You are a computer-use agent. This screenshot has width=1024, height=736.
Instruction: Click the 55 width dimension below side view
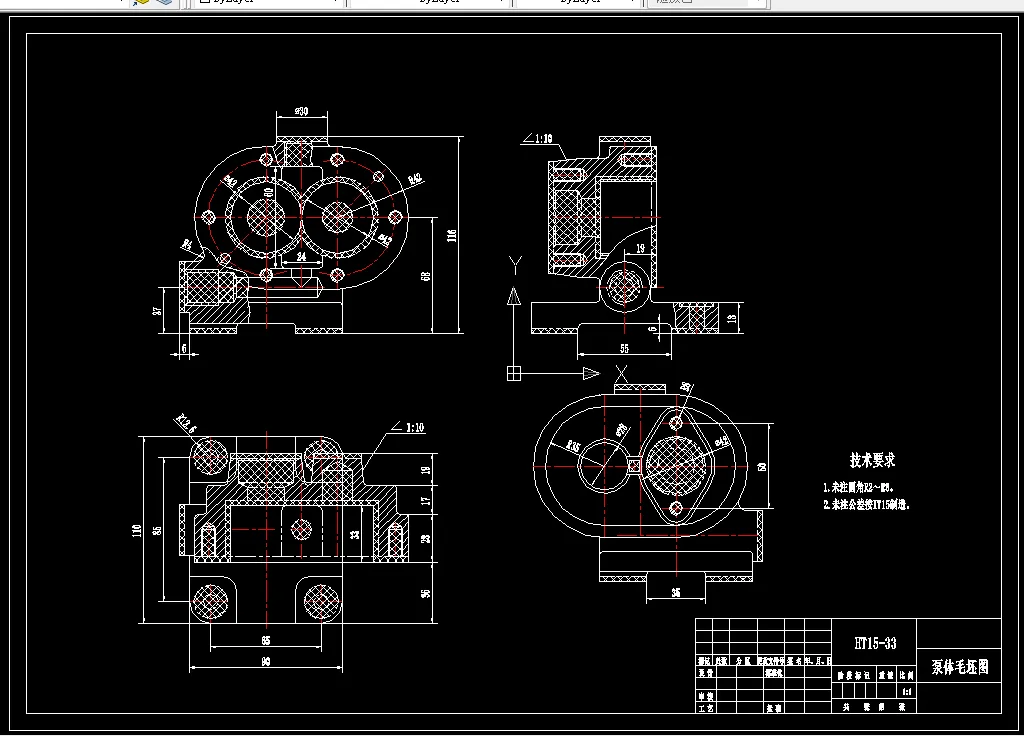click(624, 349)
